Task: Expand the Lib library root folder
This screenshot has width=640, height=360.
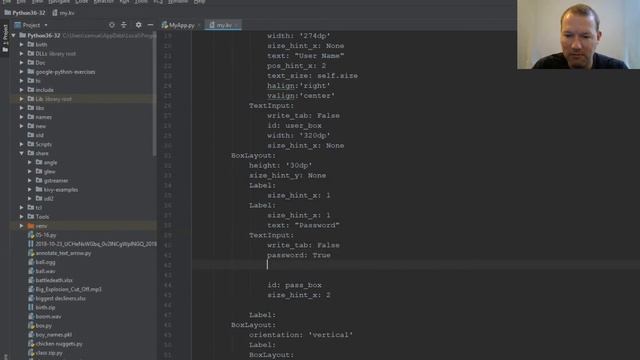Action: click(22, 99)
